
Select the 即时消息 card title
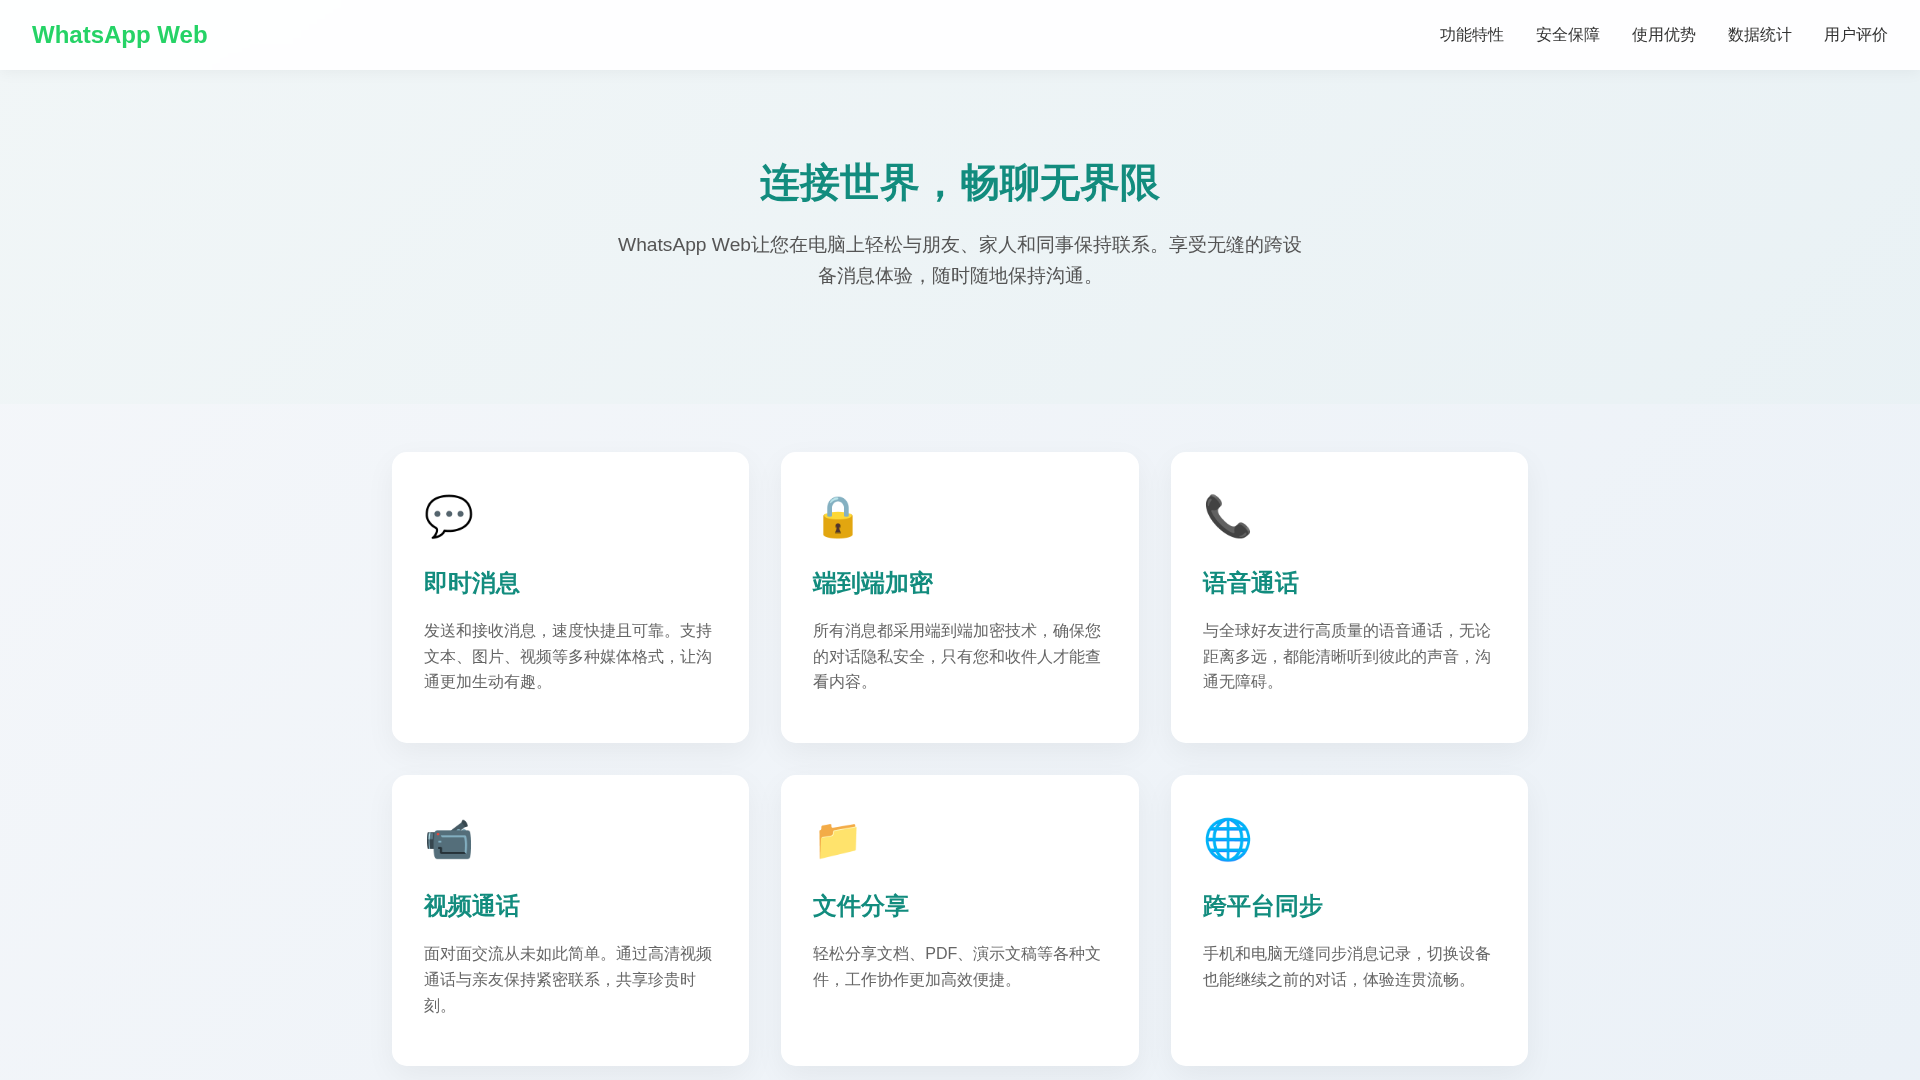(x=472, y=583)
